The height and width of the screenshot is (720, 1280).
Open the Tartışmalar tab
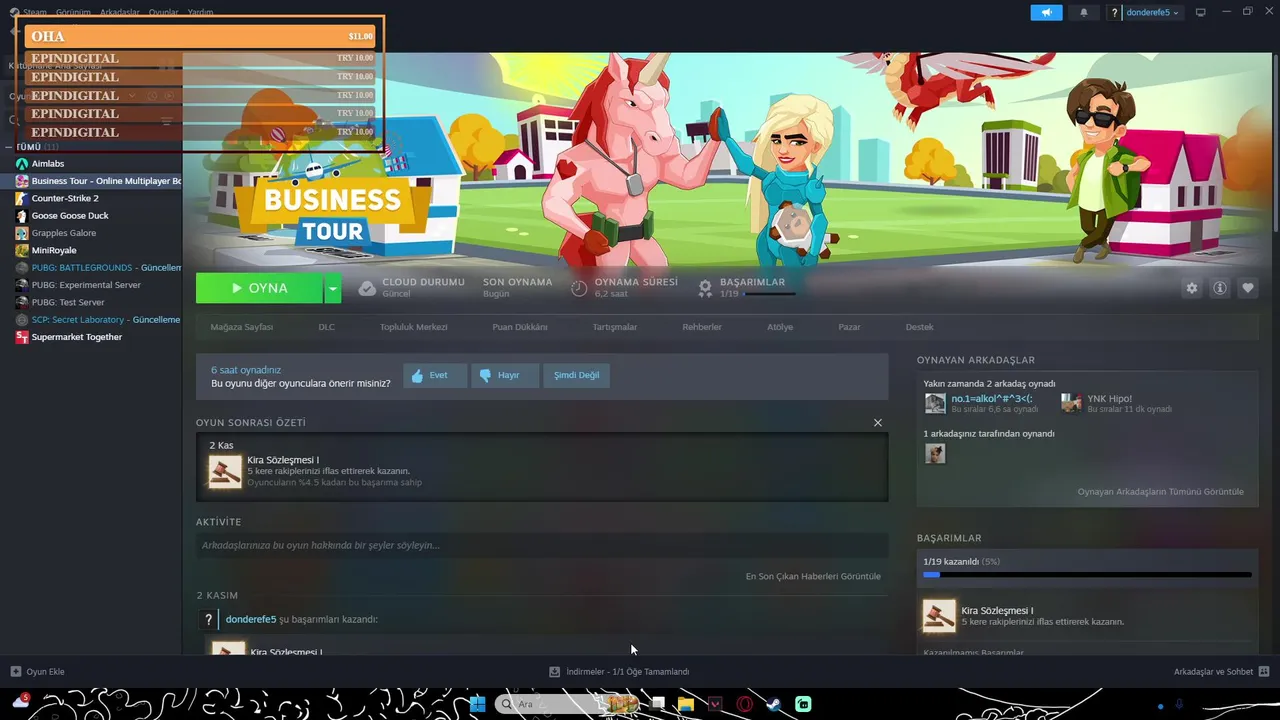click(x=614, y=327)
